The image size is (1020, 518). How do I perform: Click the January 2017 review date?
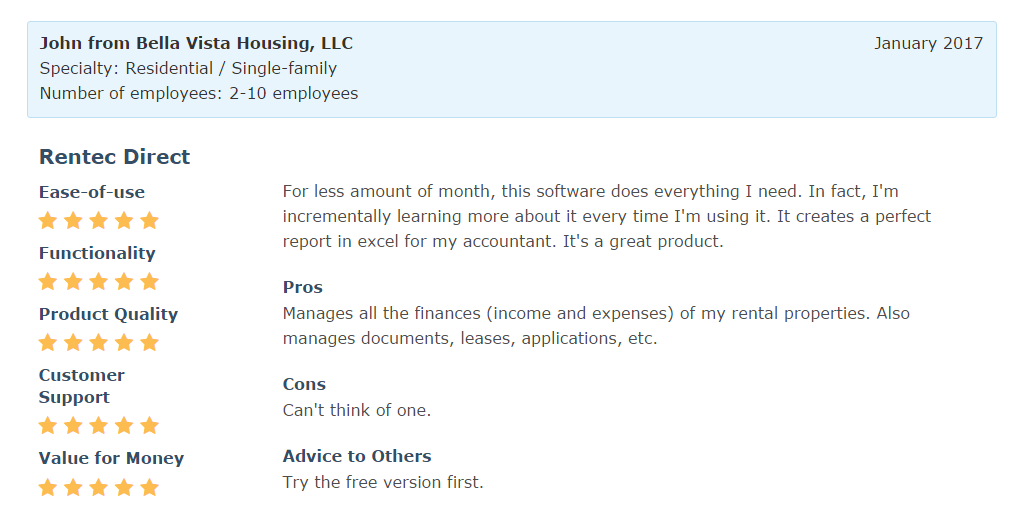[928, 43]
